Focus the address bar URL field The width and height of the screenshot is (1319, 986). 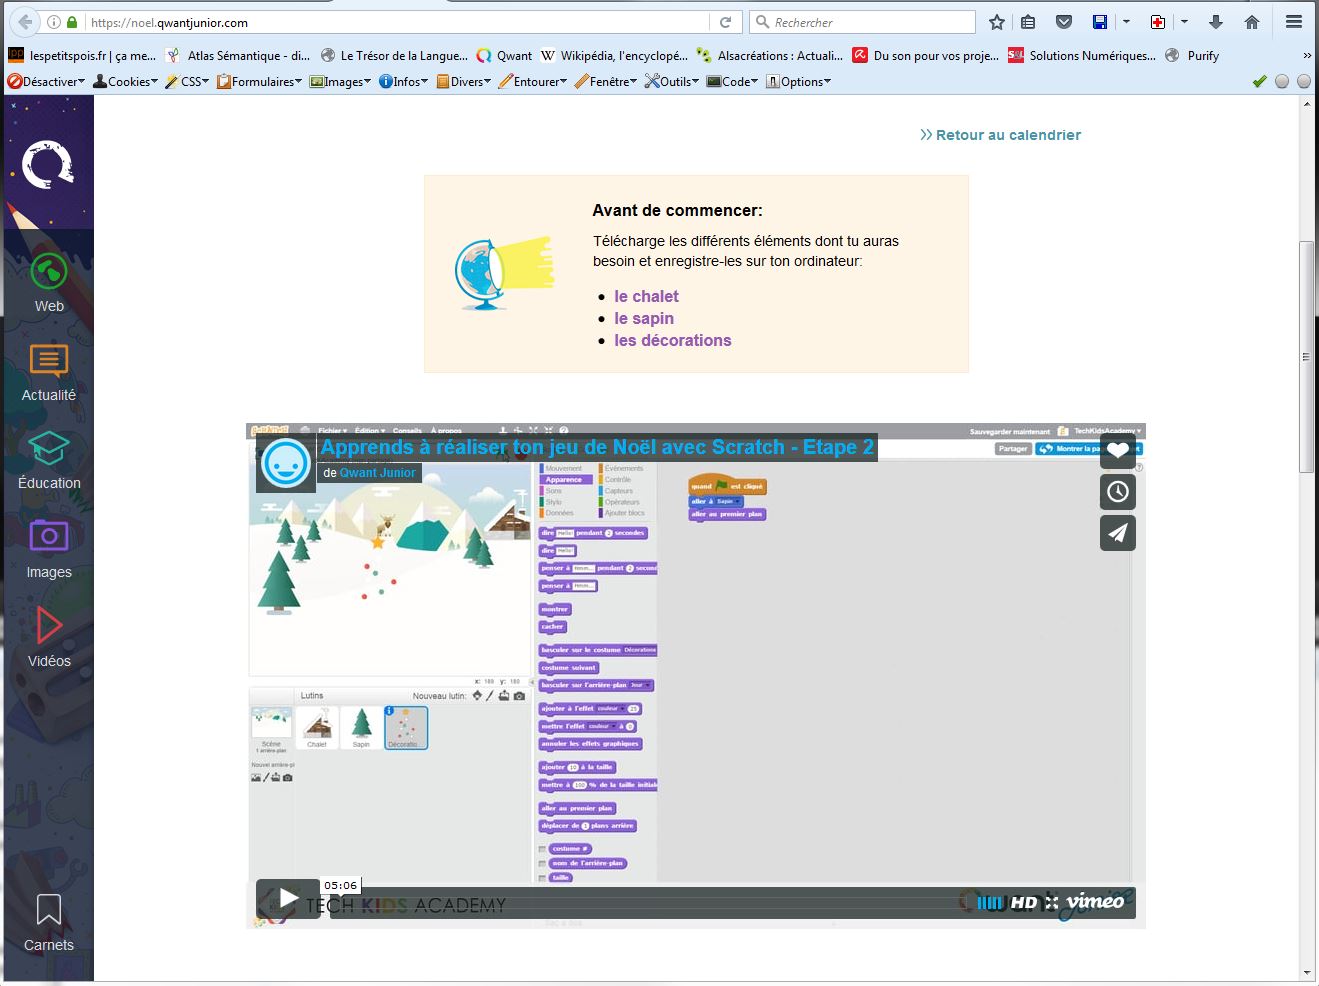pyautogui.click(x=400, y=22)
